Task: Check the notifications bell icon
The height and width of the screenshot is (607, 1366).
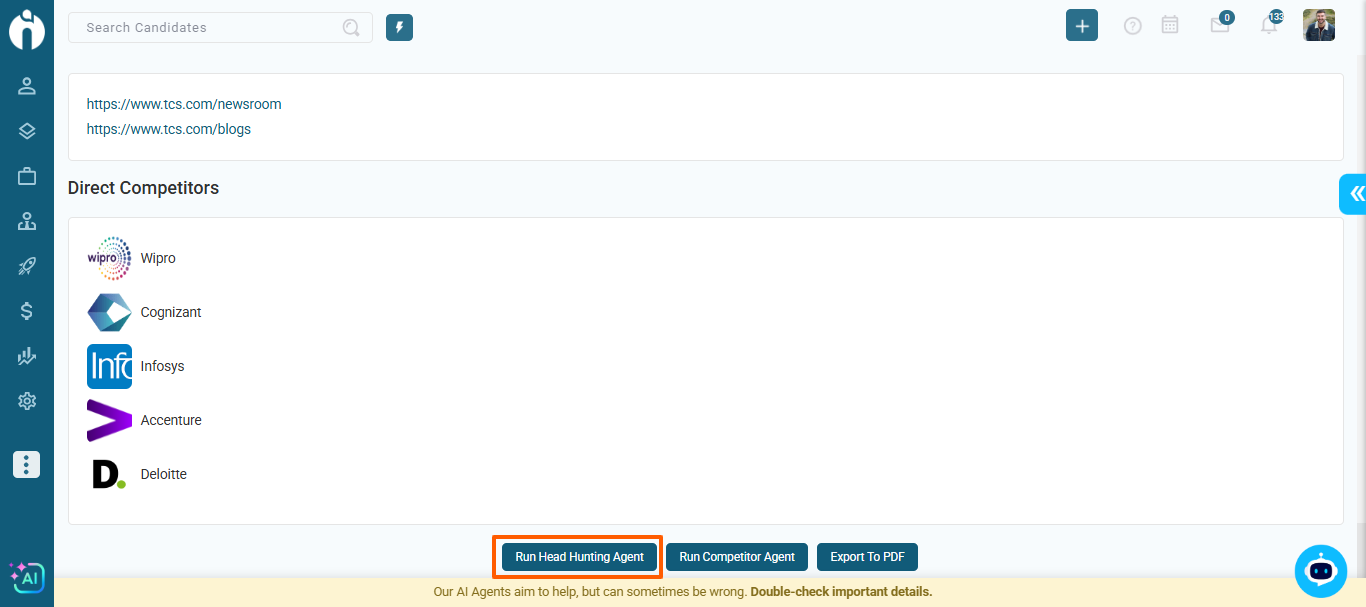Action: pos(1268,26)
